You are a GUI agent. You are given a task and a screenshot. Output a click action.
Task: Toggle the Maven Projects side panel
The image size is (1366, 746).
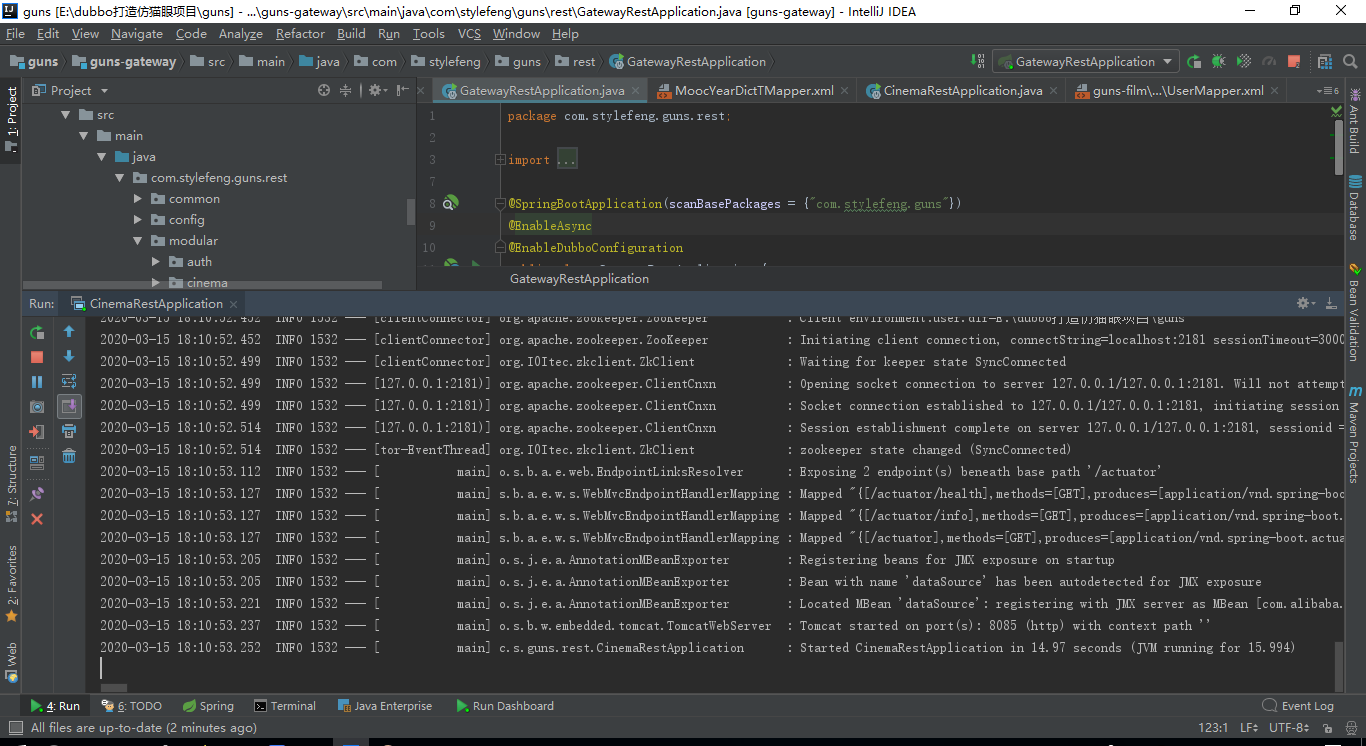point(1355,433)
